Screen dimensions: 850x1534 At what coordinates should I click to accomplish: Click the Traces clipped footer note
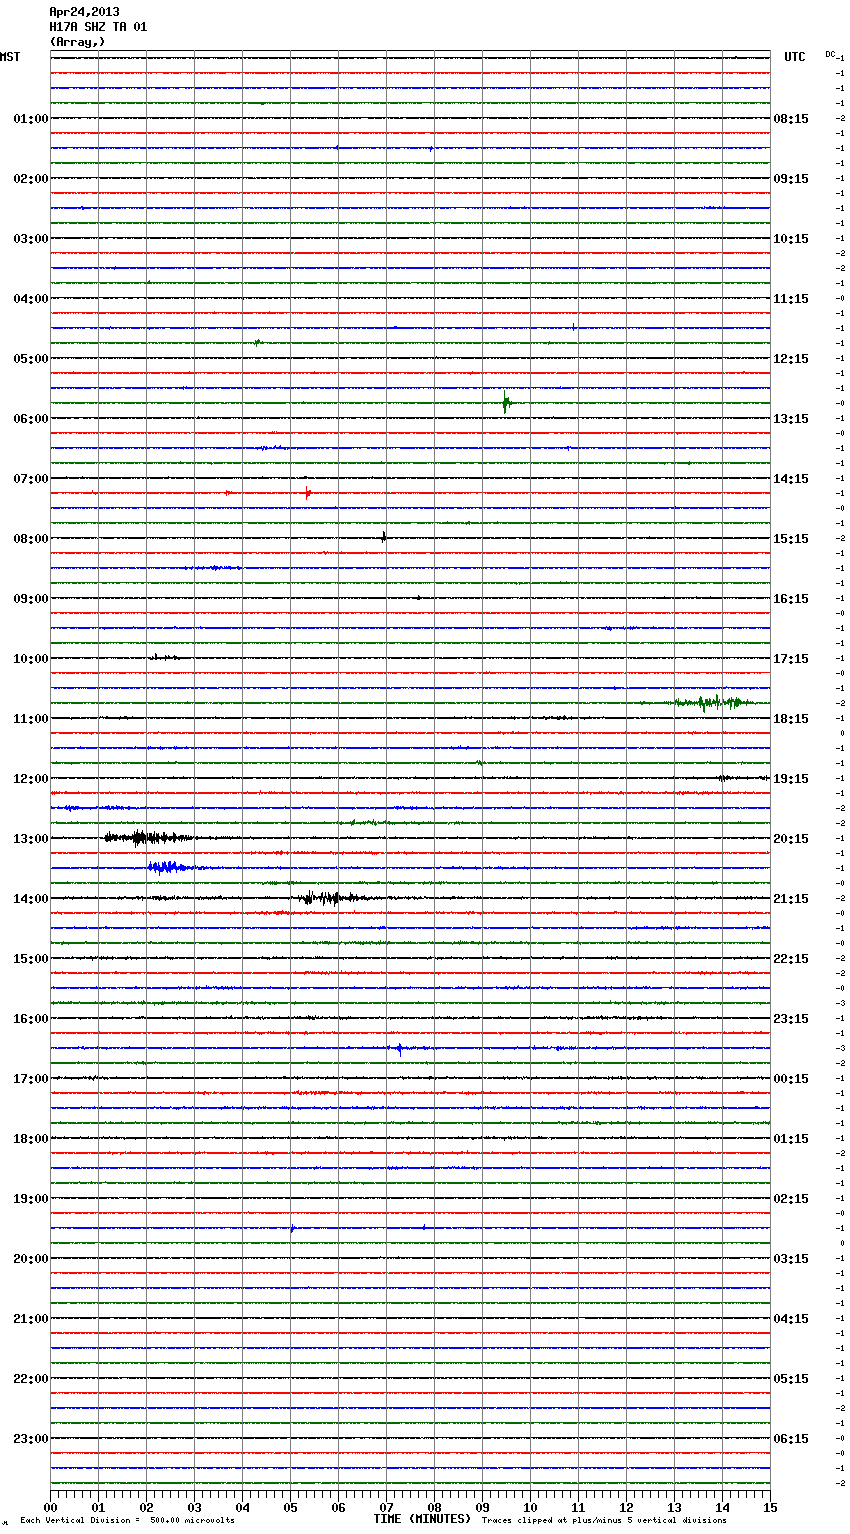click(604, 1520)
